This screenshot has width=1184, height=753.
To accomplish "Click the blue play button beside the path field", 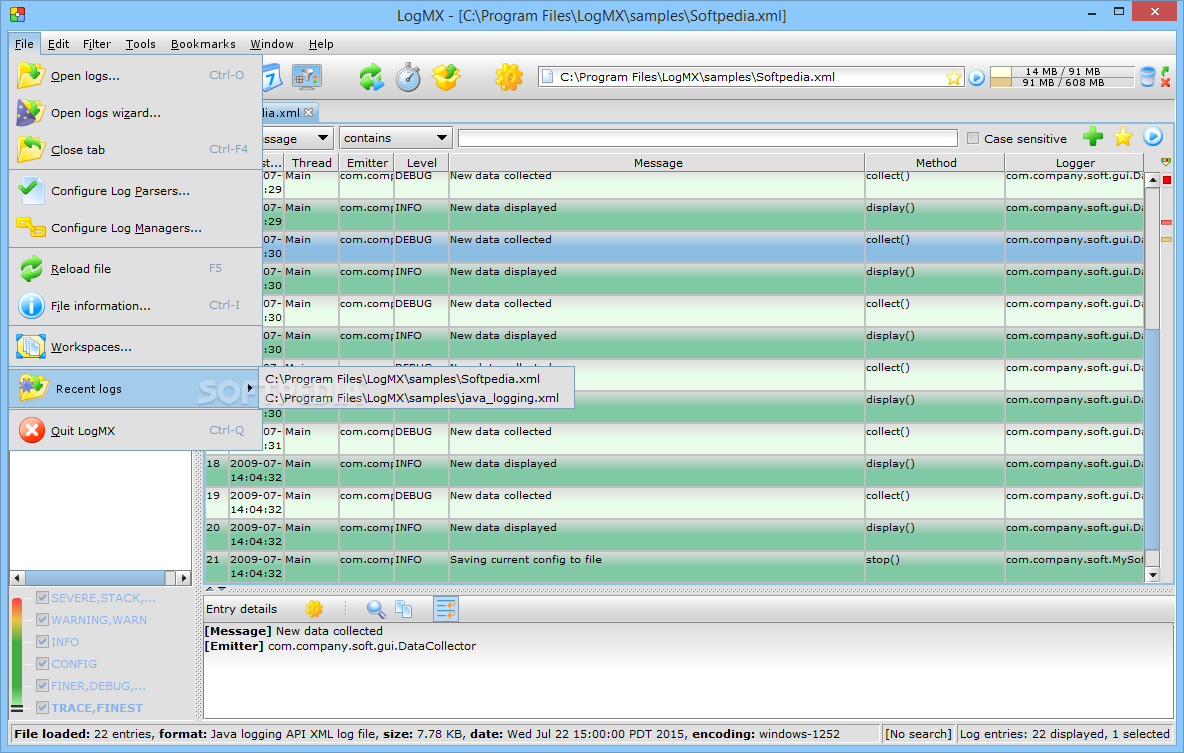I will tap(976, 77).
